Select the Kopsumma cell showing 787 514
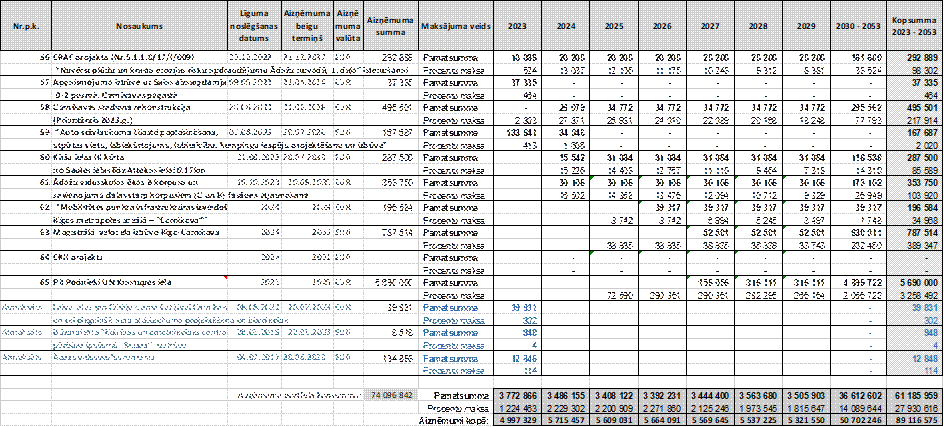 (915, 231)
